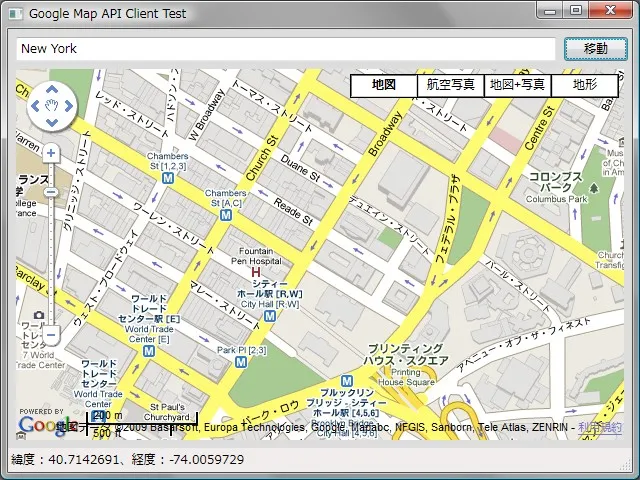Click the Chambers St [1,2,3] subway icon
The width and height of the screenshot is (640, 480).
167,178
